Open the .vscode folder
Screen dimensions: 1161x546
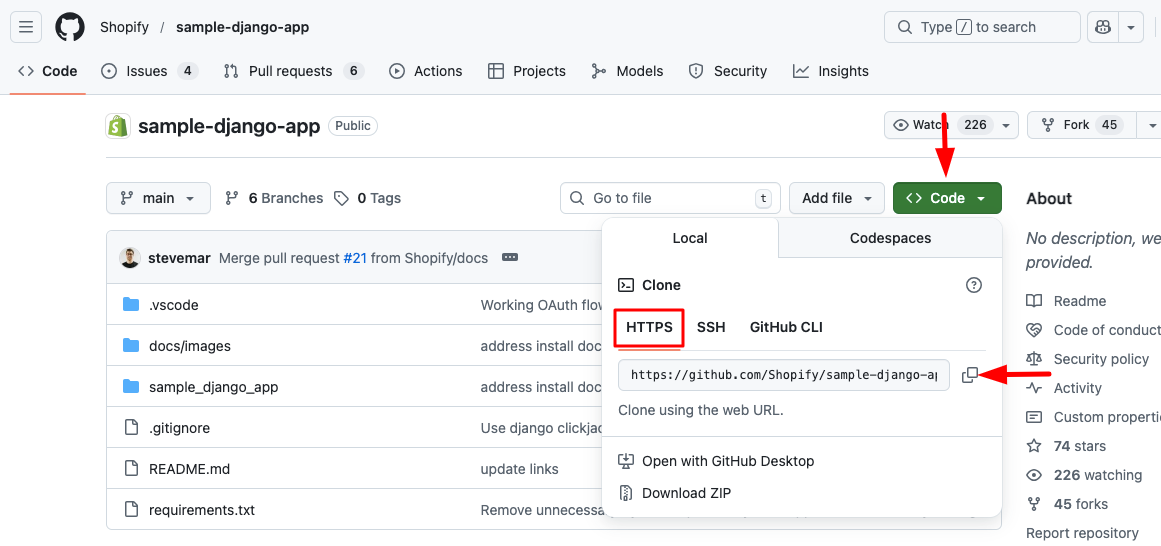173,304
